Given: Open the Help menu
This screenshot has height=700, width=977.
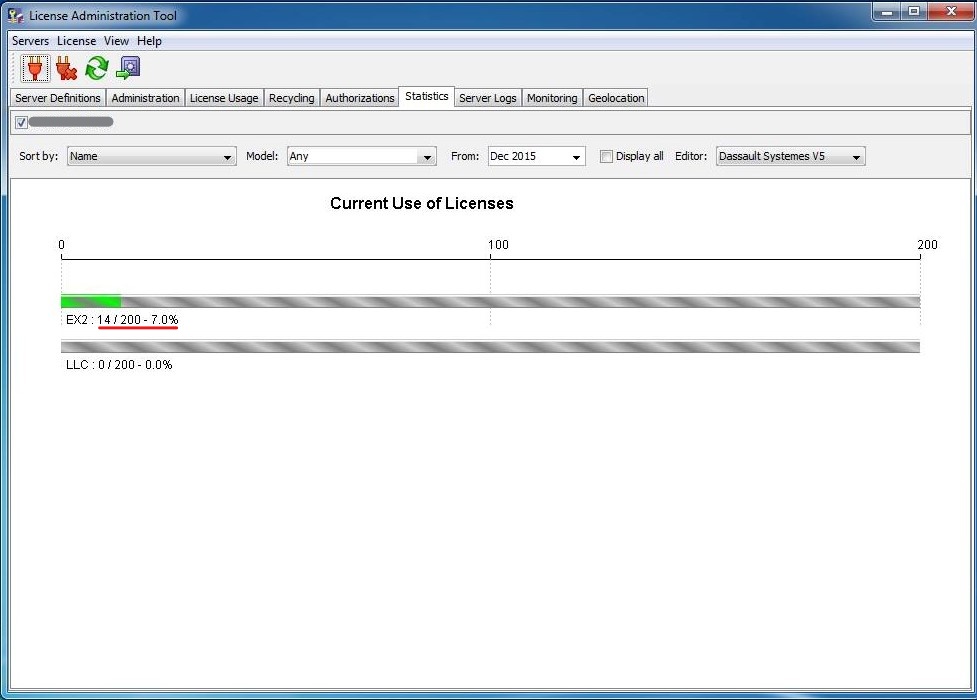Looking at the screenshot, I should [x=149, y=41].
